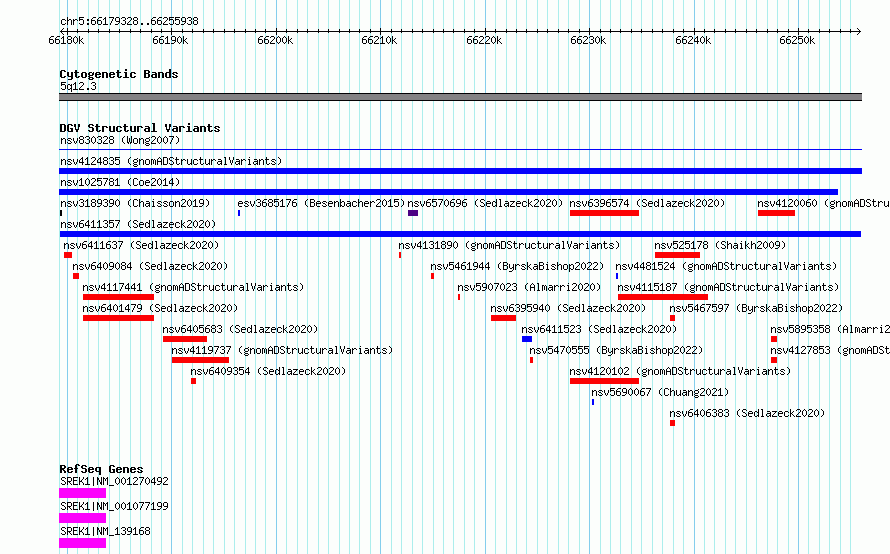
Task: Select the blue nsv6411523 variant bar
Action: pos(527,339)
